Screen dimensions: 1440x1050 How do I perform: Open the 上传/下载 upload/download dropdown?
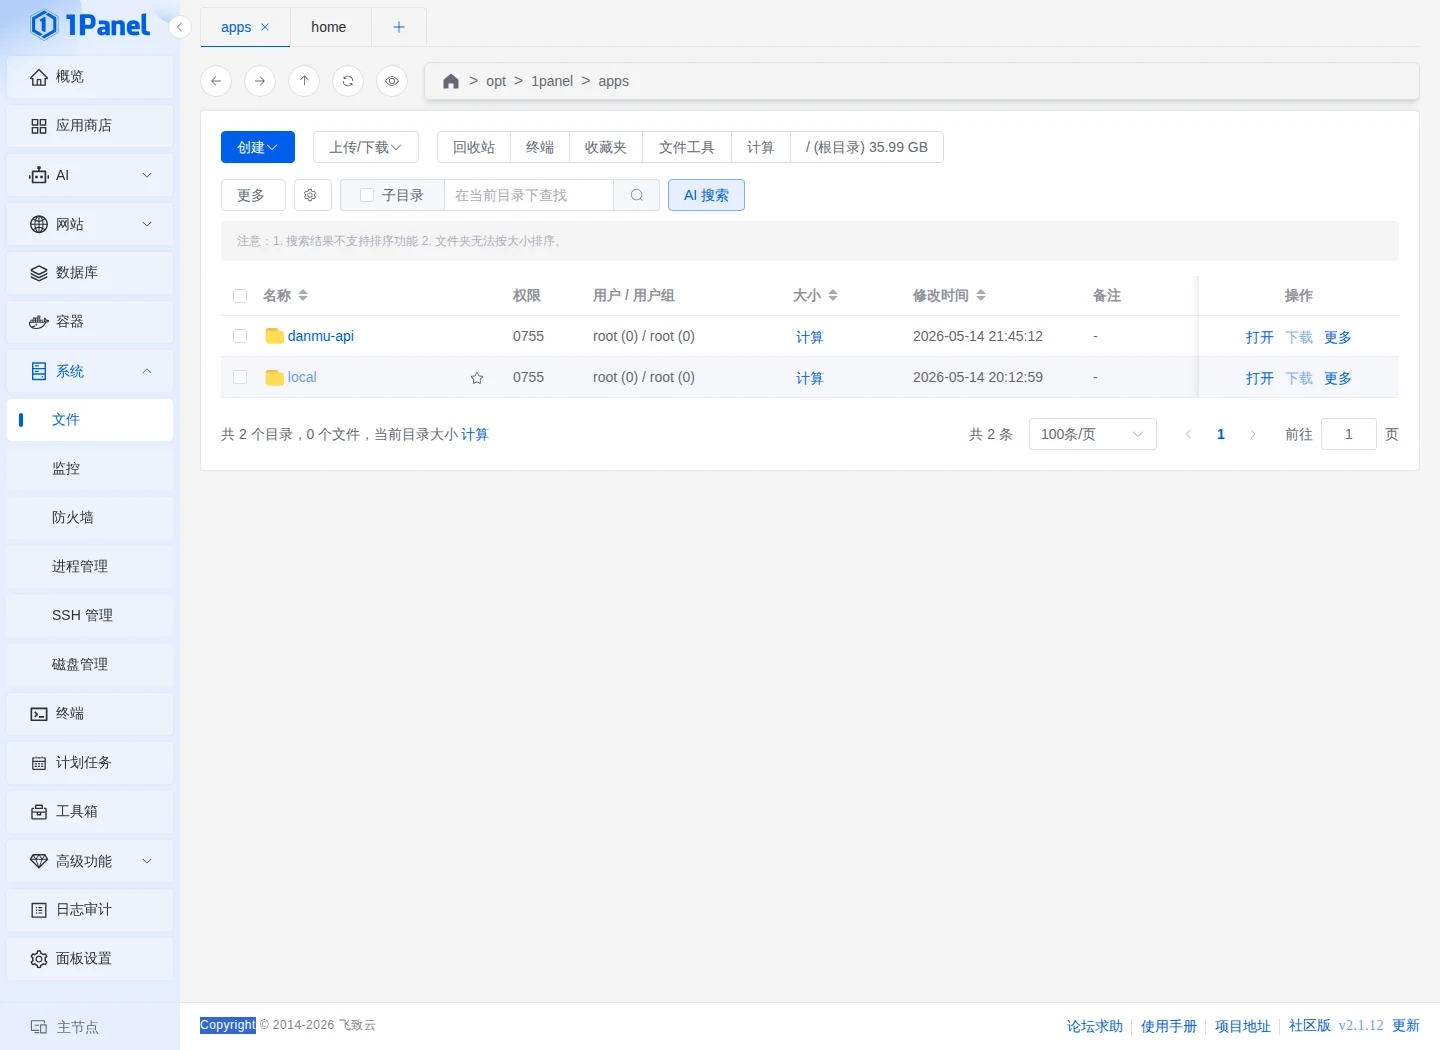click(x=366, y=147)
